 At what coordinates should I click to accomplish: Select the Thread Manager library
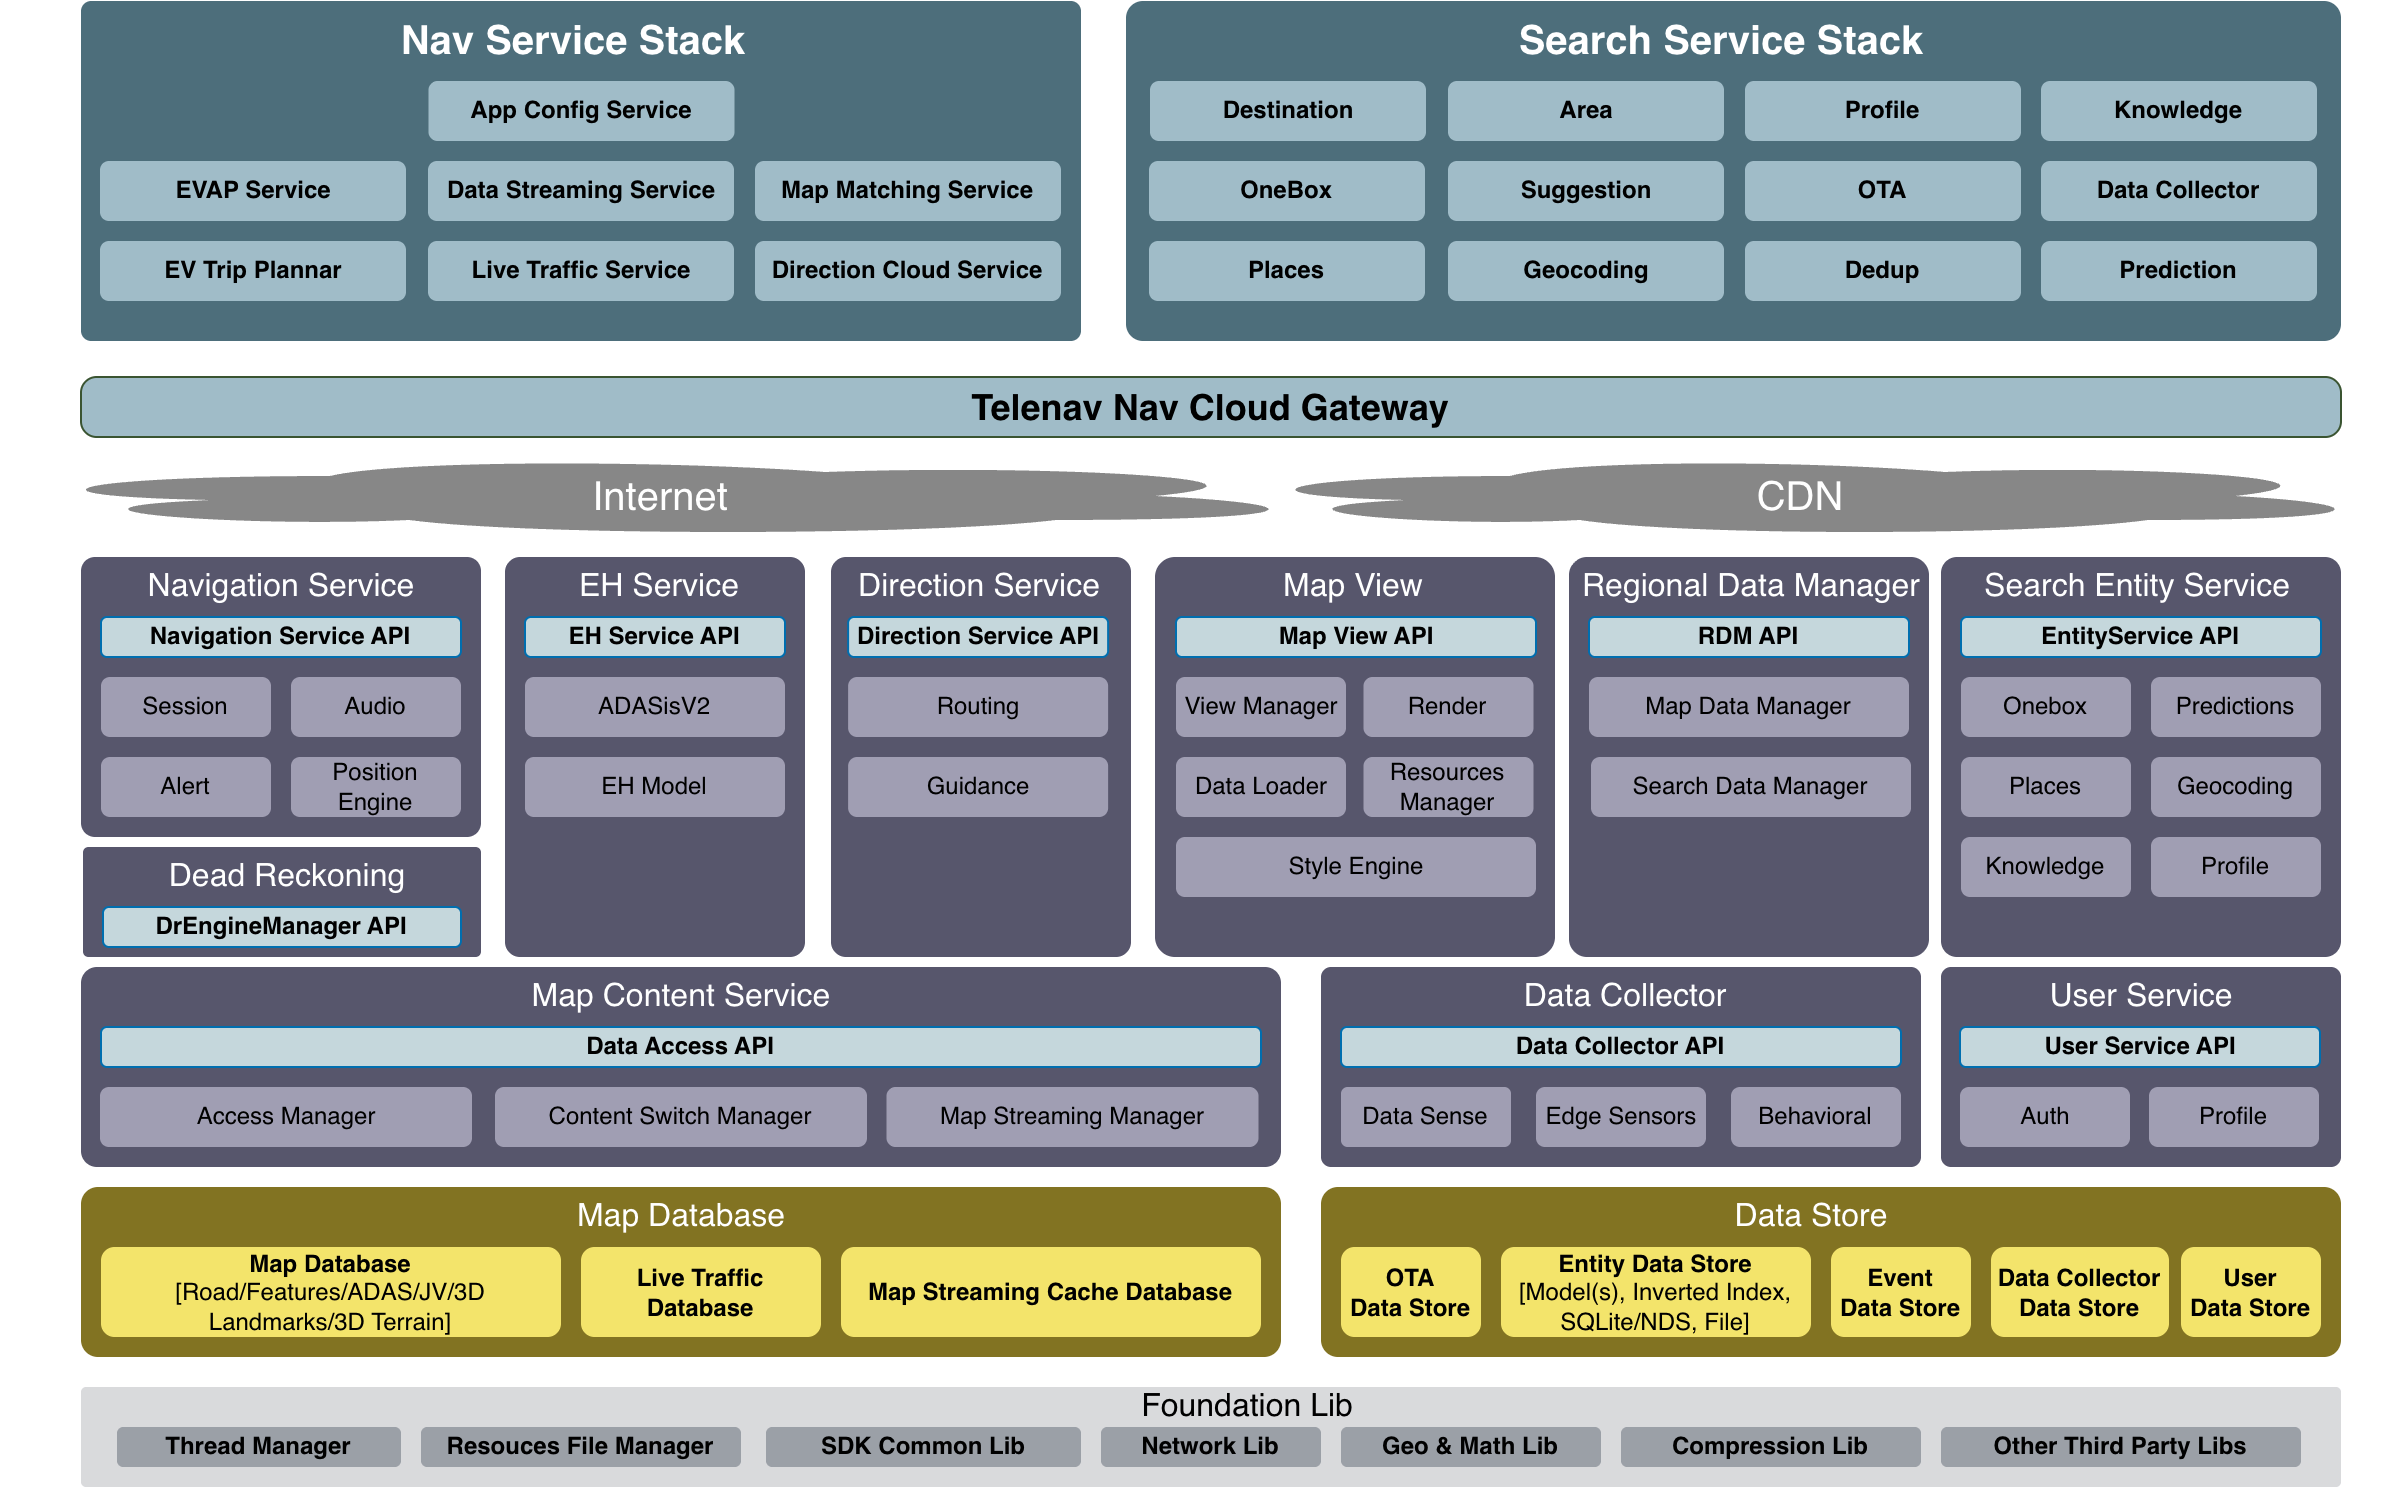tap(258, 1446)
